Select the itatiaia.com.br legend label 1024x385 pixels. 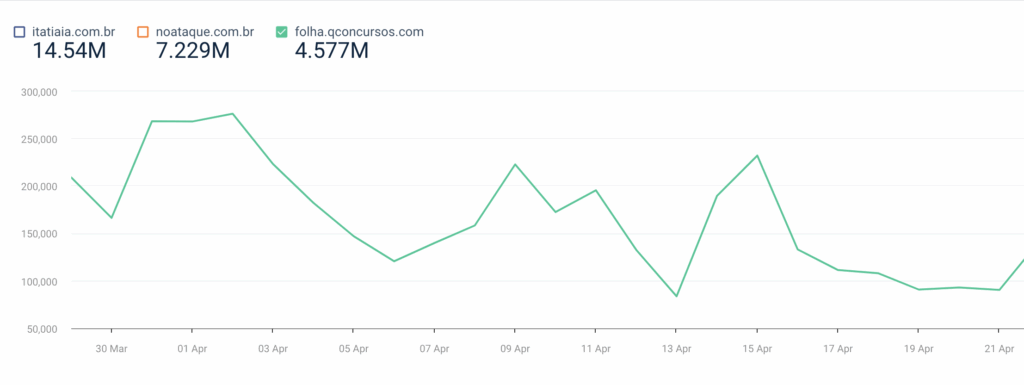[74, 31]
